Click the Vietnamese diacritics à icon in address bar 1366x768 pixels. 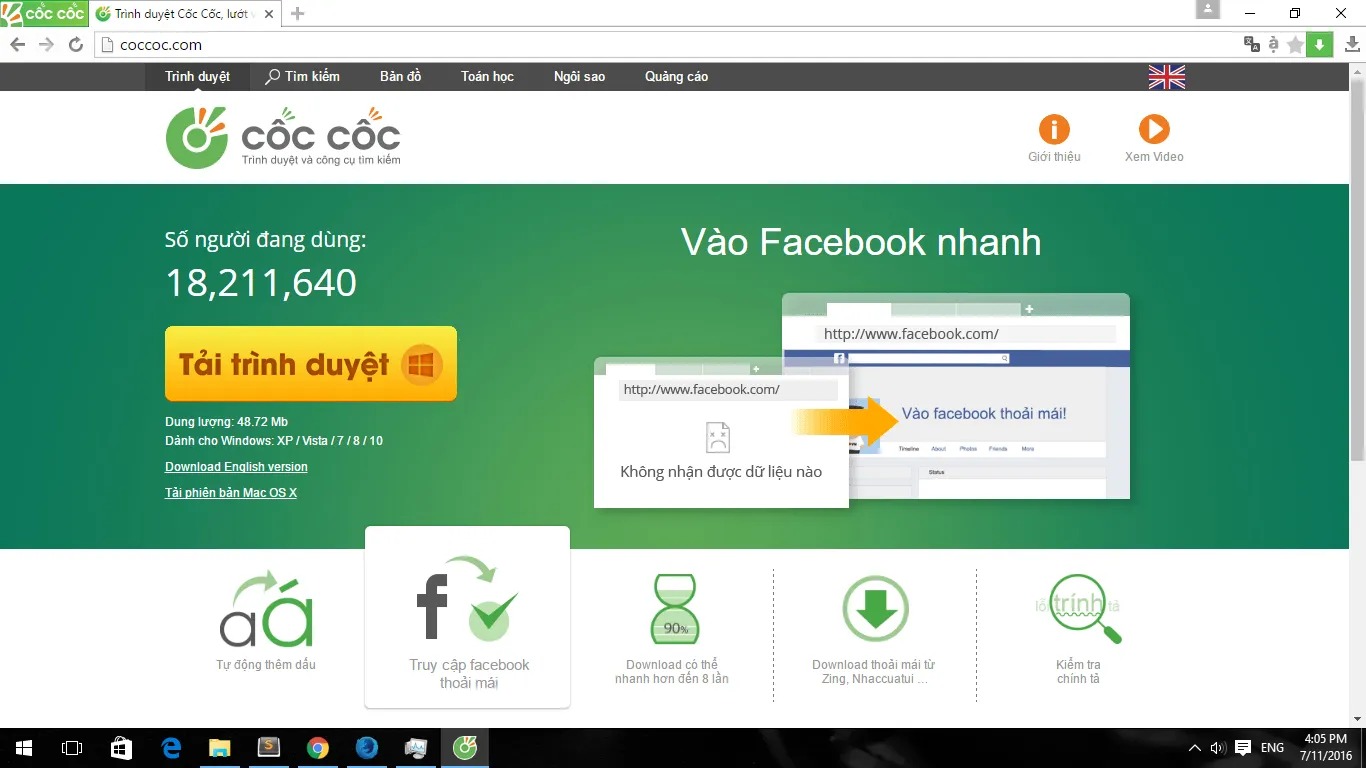point(1273,44)
